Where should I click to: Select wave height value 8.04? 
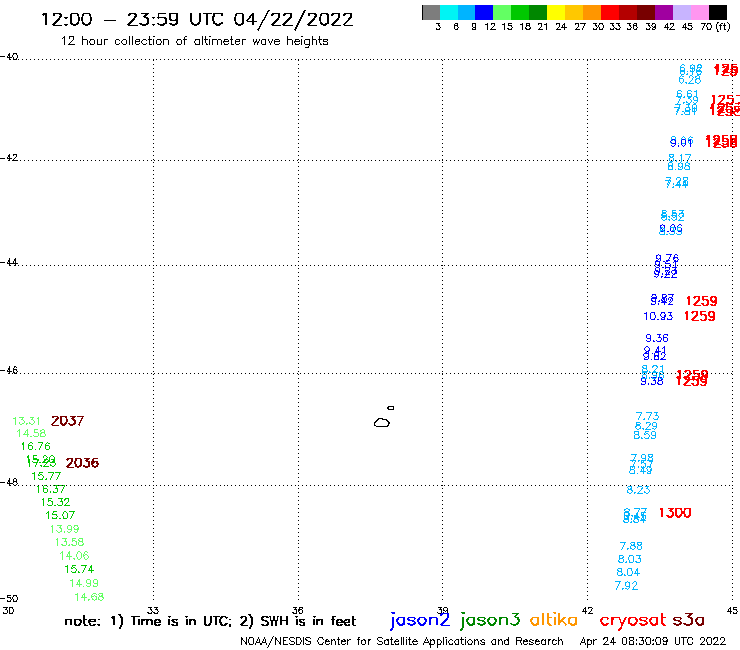(628, 573)
